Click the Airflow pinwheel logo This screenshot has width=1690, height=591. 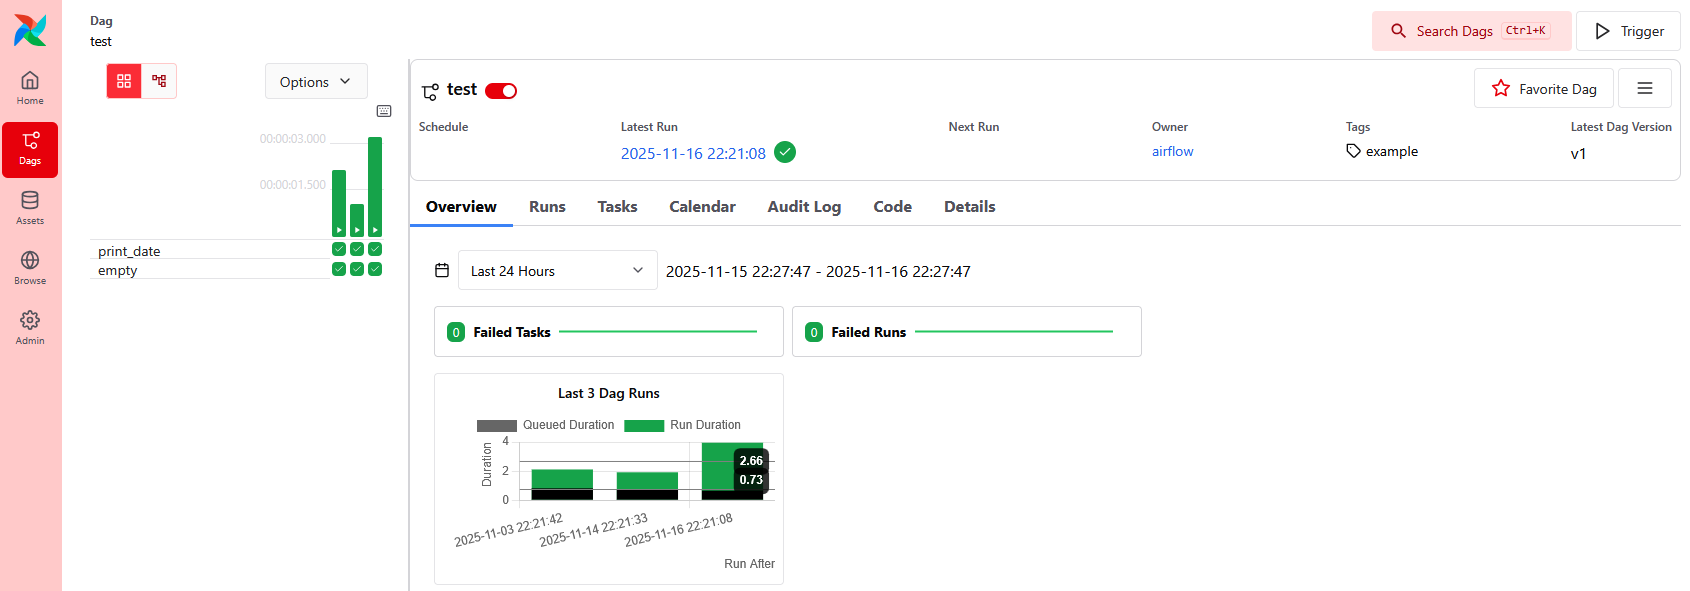click(30, 30)
